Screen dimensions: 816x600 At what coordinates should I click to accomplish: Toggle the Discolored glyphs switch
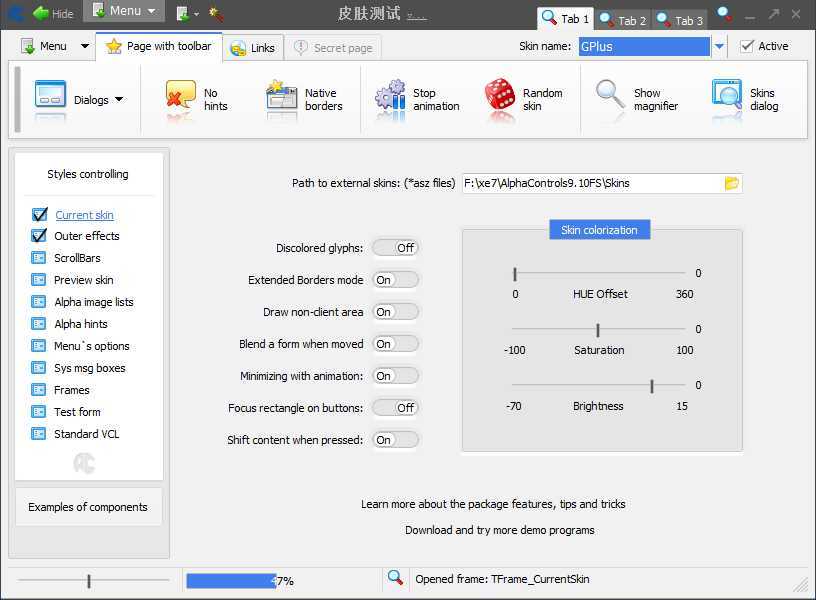click(x=395, y=248)
